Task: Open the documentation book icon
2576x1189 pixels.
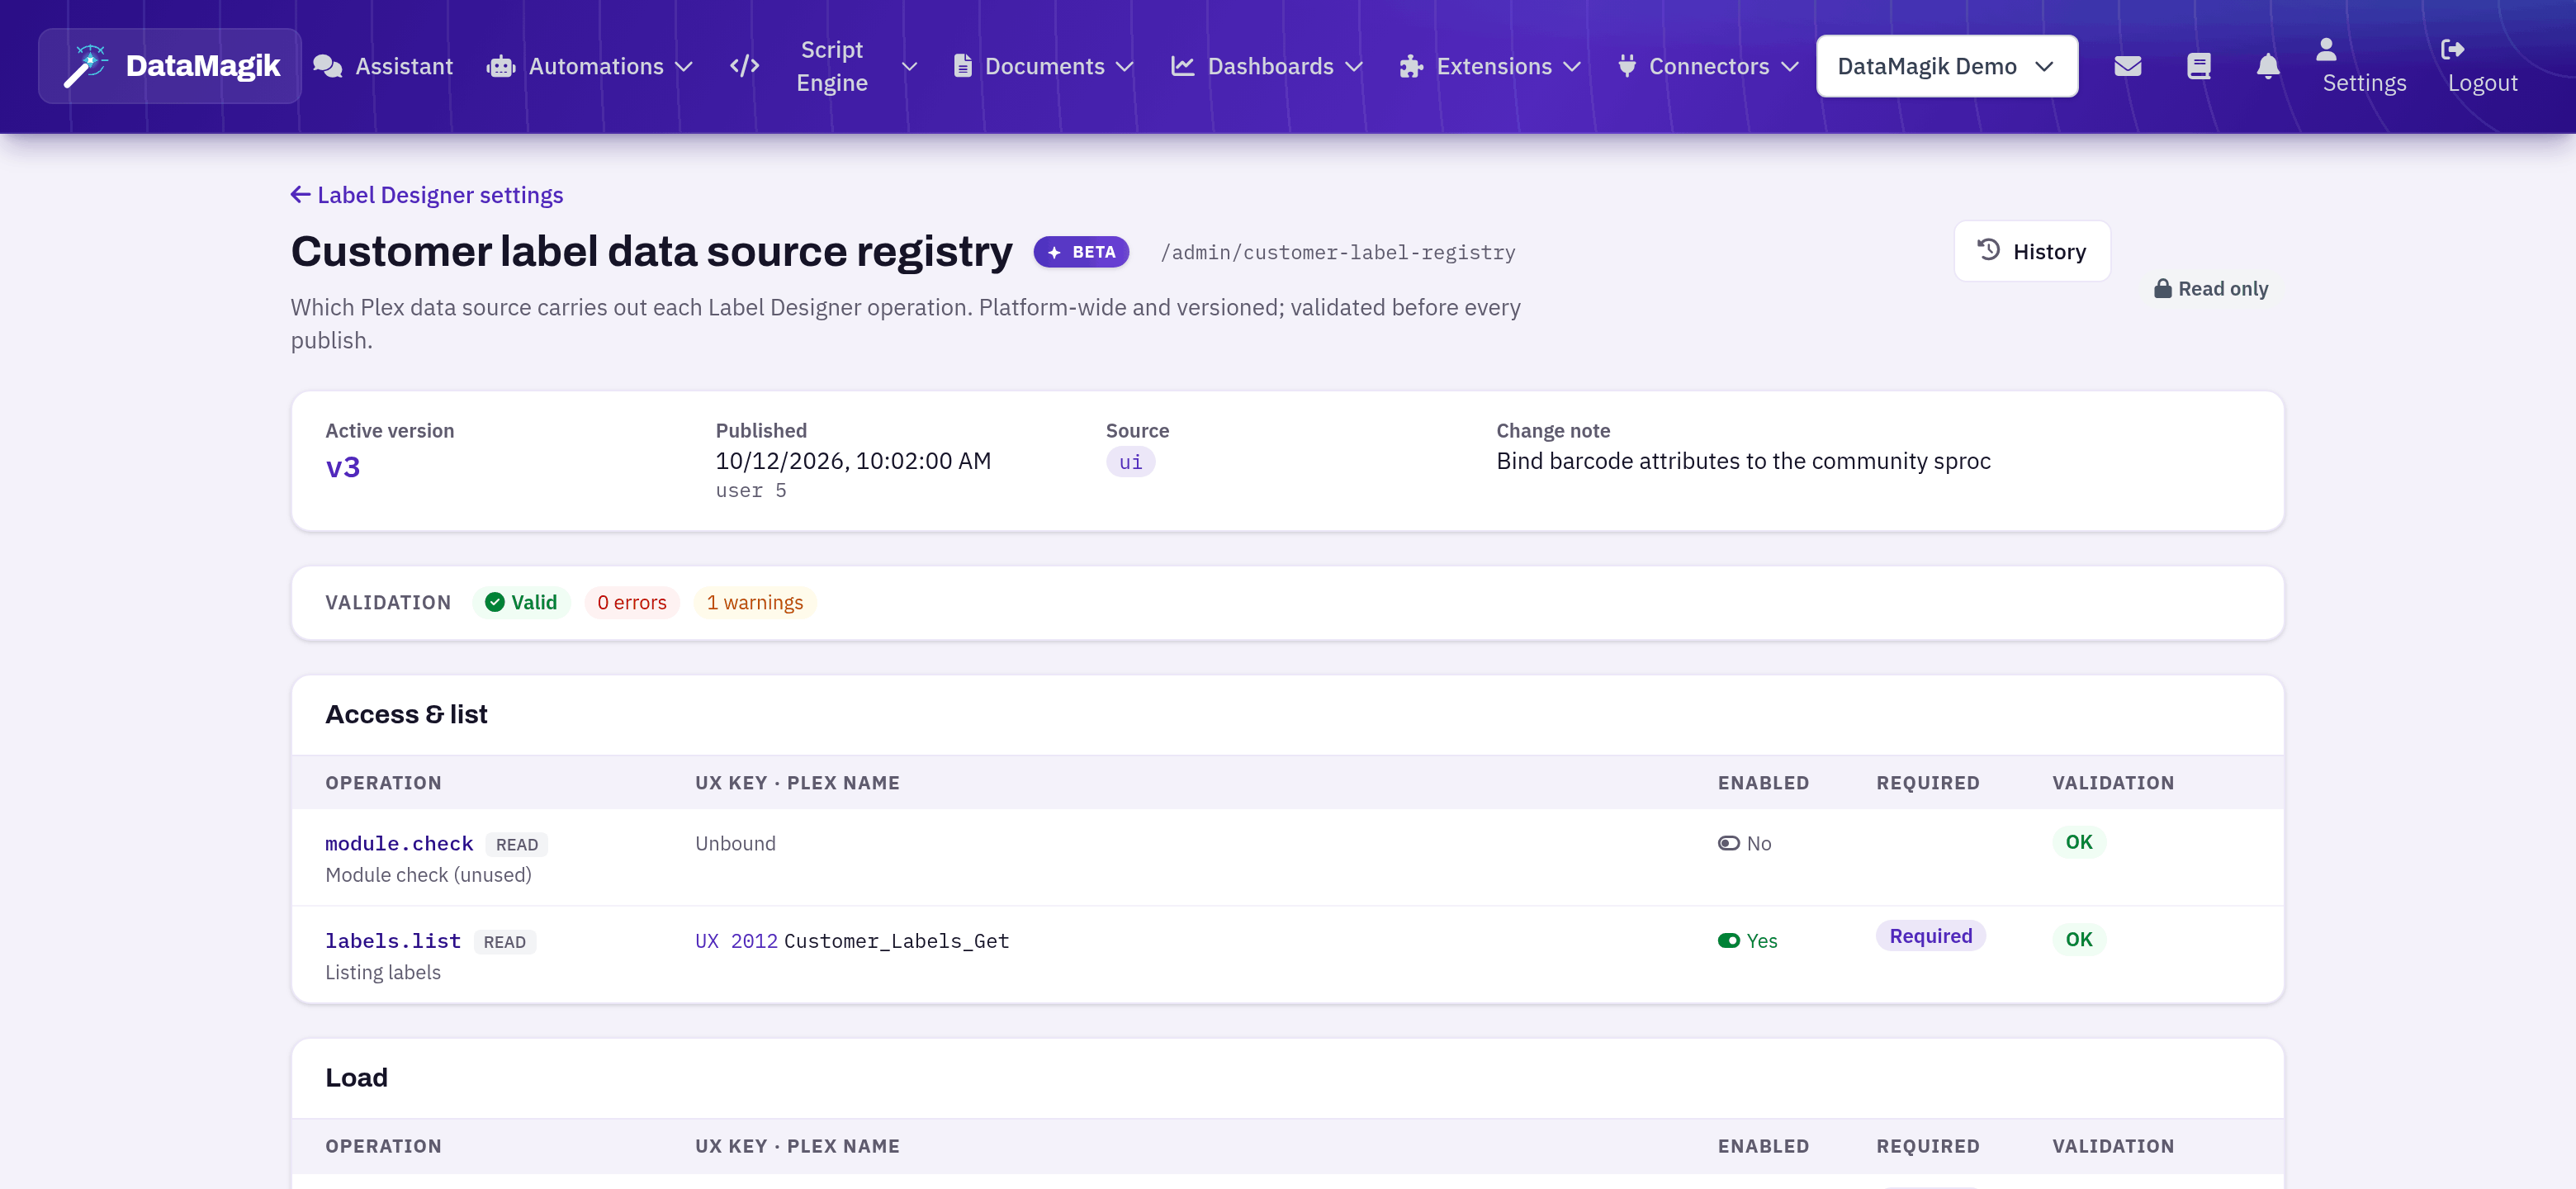Action: click(x=2199, y=66)
